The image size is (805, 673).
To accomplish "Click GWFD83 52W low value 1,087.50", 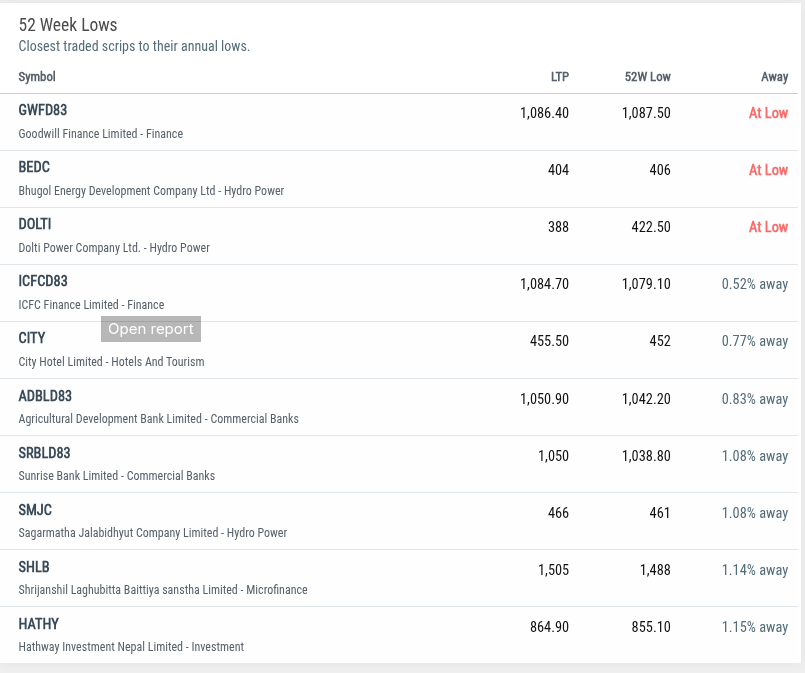I will pos(646,113).
